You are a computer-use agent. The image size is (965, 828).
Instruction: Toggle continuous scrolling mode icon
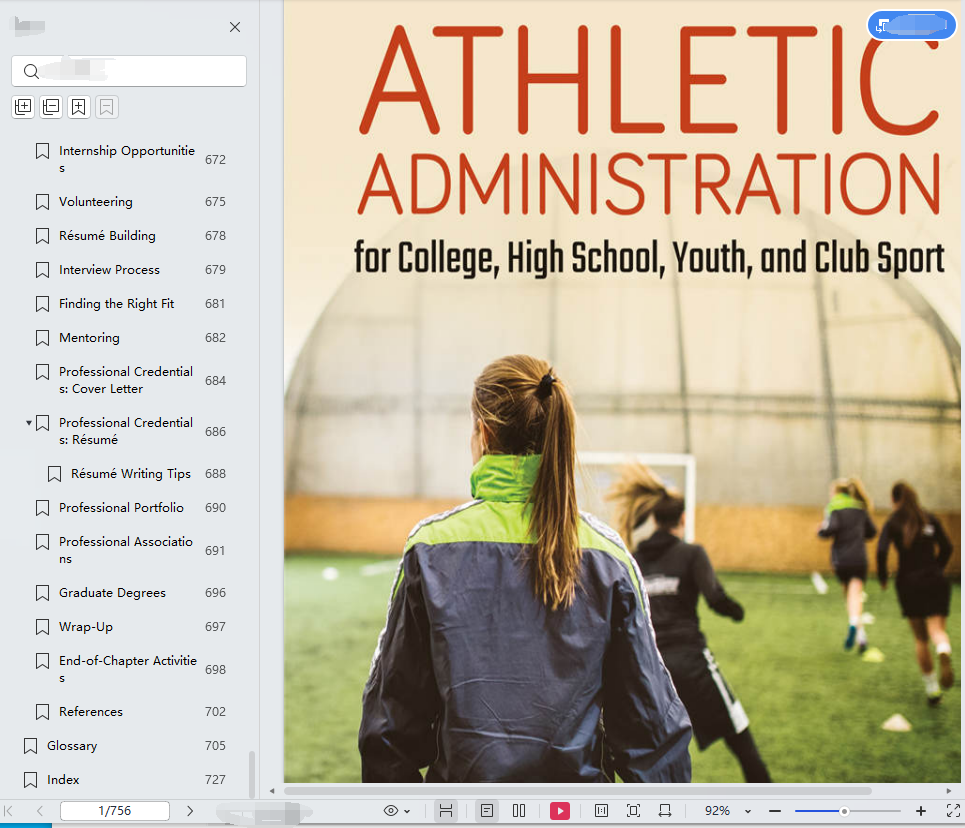(x=446, y=811)
